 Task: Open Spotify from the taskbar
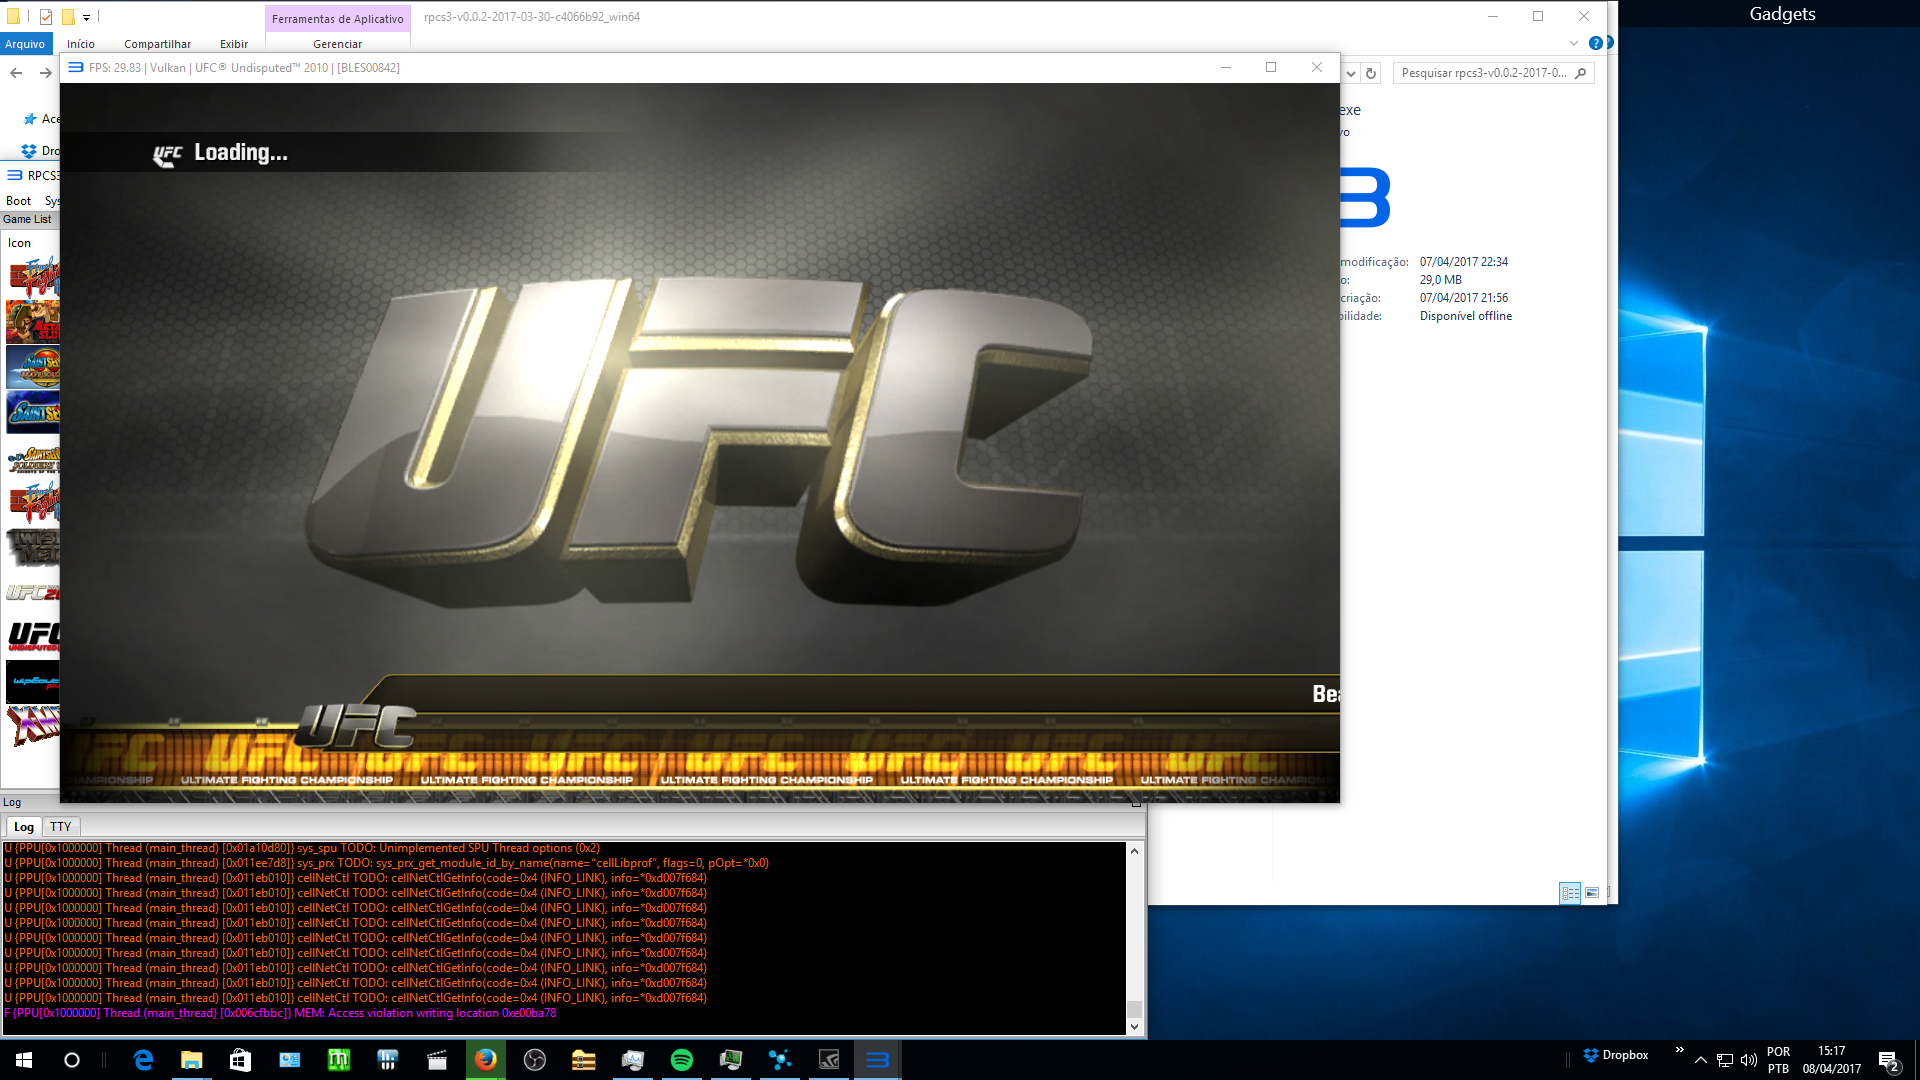[x=682, y=1060]
